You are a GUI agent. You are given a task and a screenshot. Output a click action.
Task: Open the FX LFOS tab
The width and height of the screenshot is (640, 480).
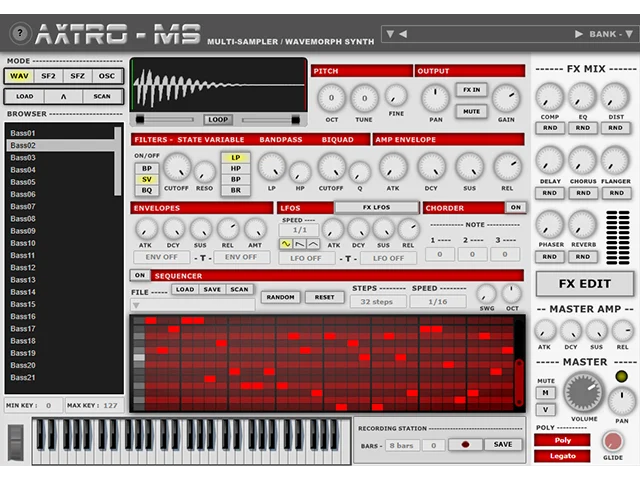click(376, 208)
